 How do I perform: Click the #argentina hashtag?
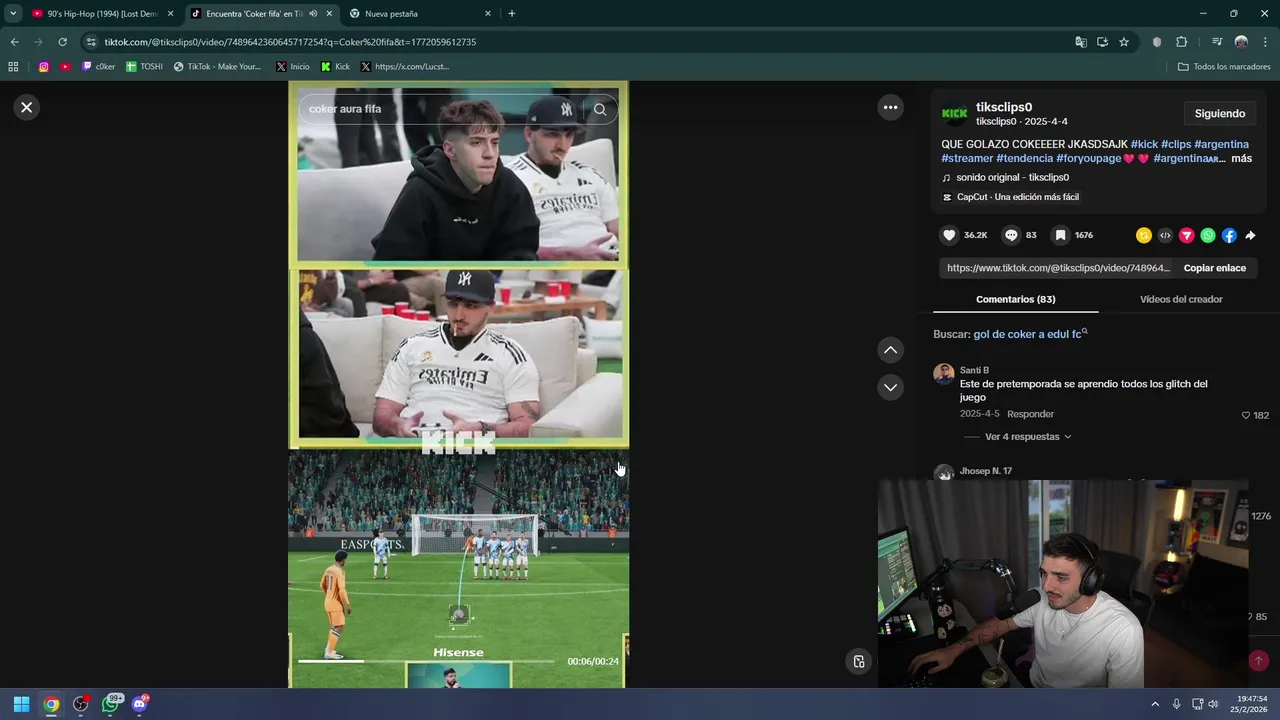1221,145
